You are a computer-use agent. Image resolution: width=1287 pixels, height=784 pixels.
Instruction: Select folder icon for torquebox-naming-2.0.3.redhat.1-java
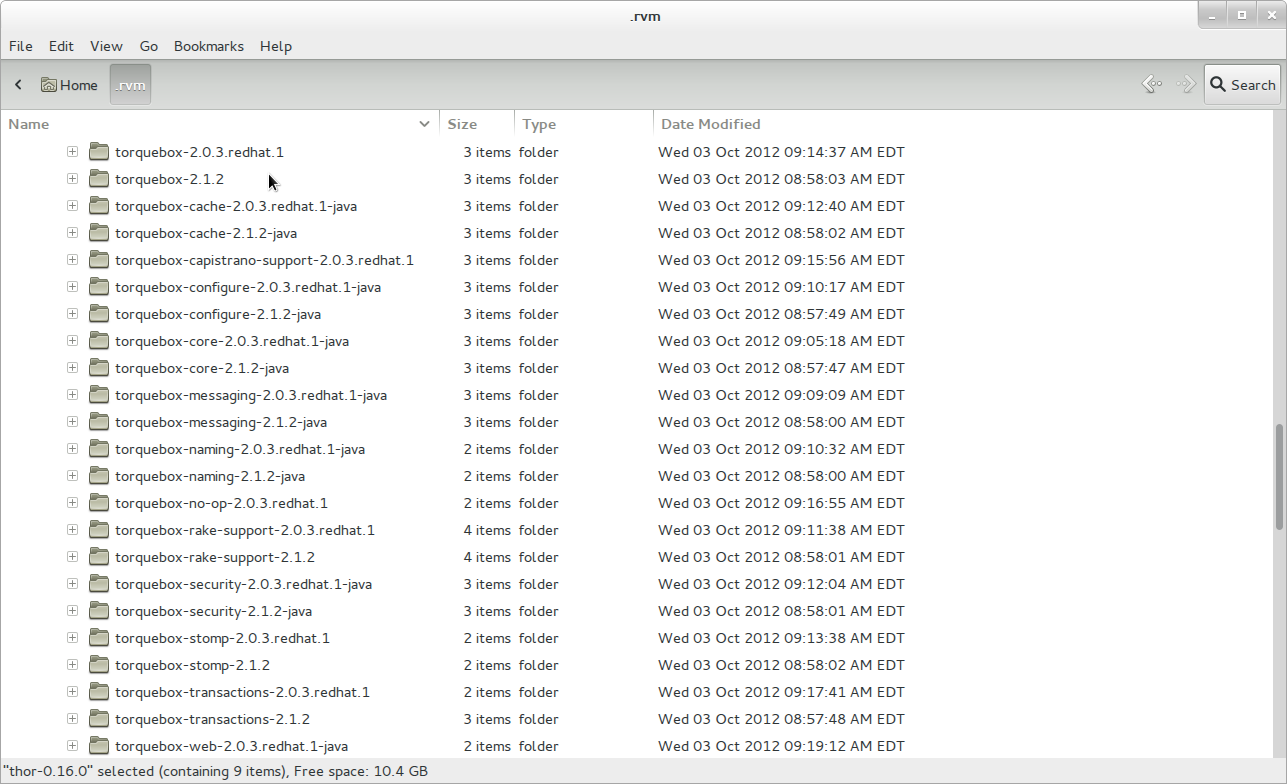click(98, 449)
